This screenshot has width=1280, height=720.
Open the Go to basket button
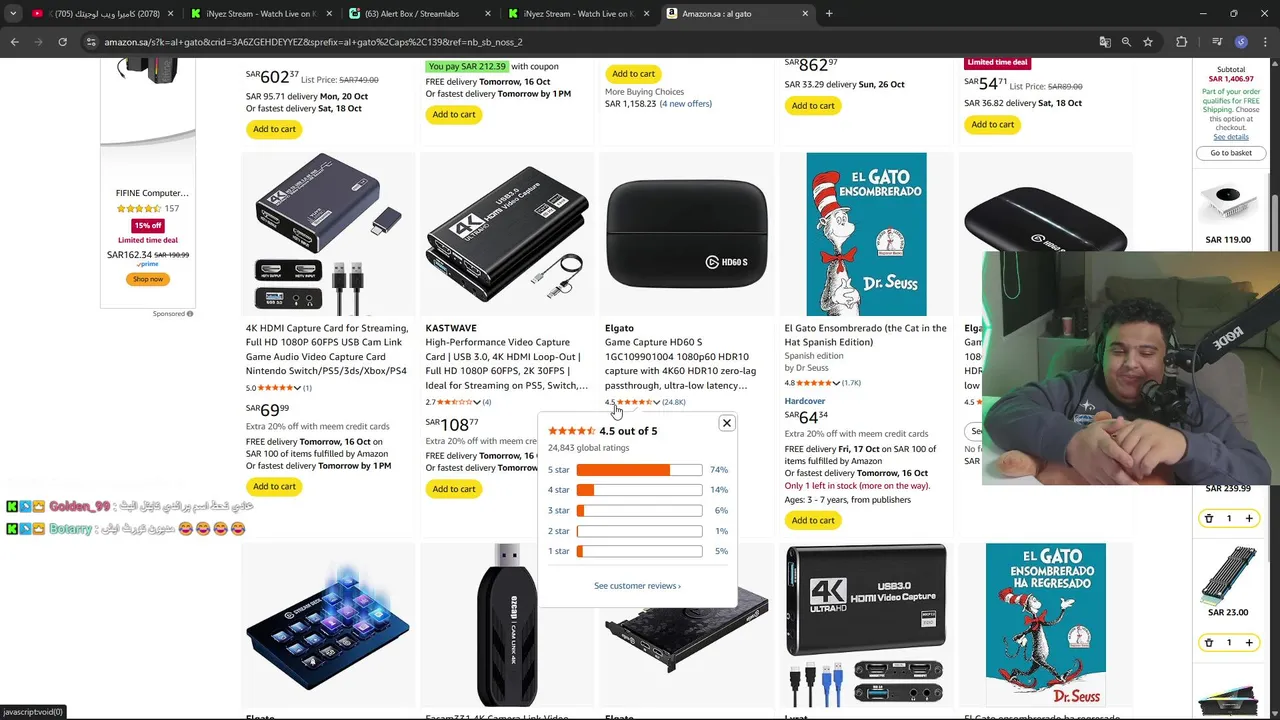[x=1231, y=153]
